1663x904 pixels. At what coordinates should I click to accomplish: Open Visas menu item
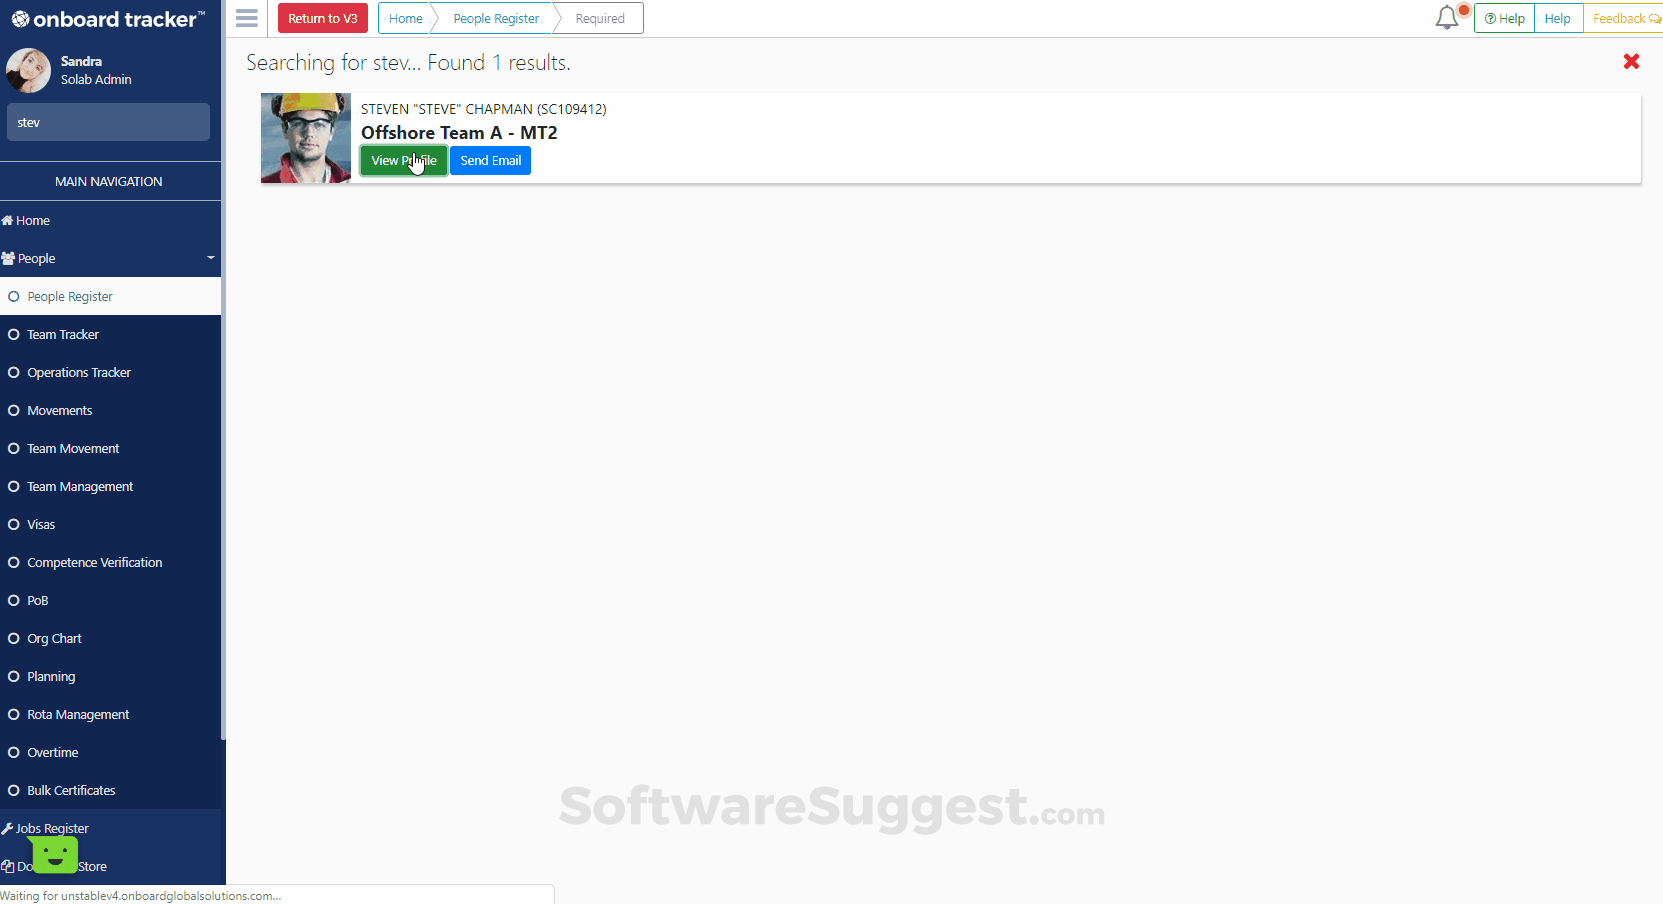click(110, 524)
